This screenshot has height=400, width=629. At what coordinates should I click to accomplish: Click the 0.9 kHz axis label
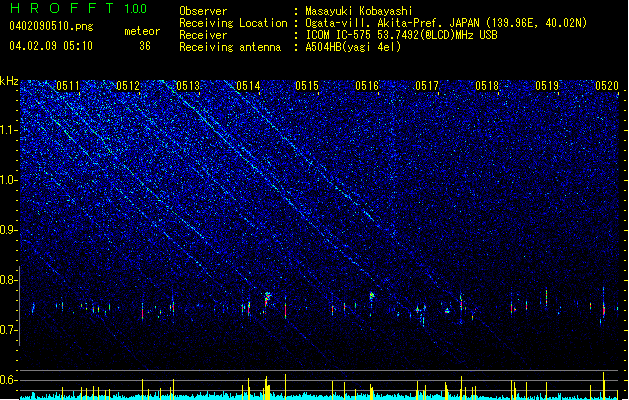point(9,230)
